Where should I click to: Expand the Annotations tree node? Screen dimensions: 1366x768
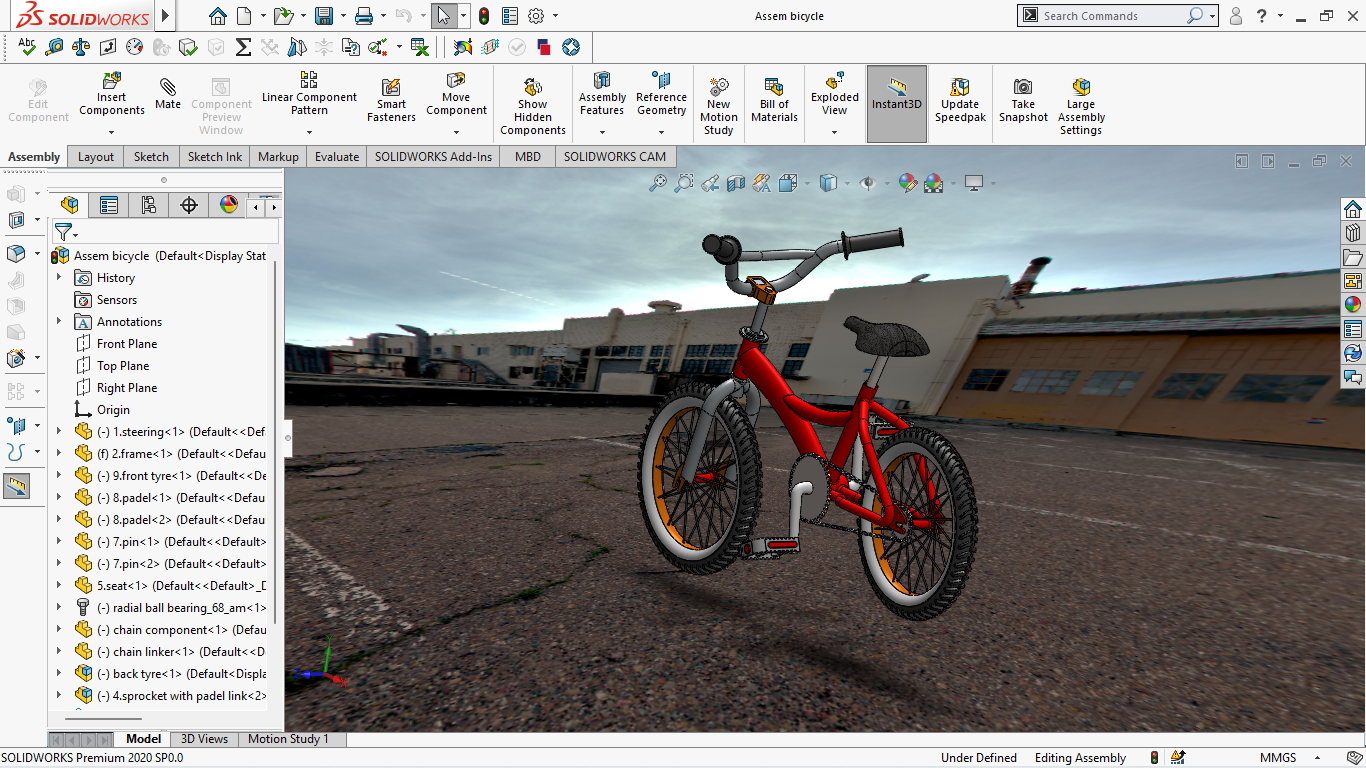(x=59, y=321)
